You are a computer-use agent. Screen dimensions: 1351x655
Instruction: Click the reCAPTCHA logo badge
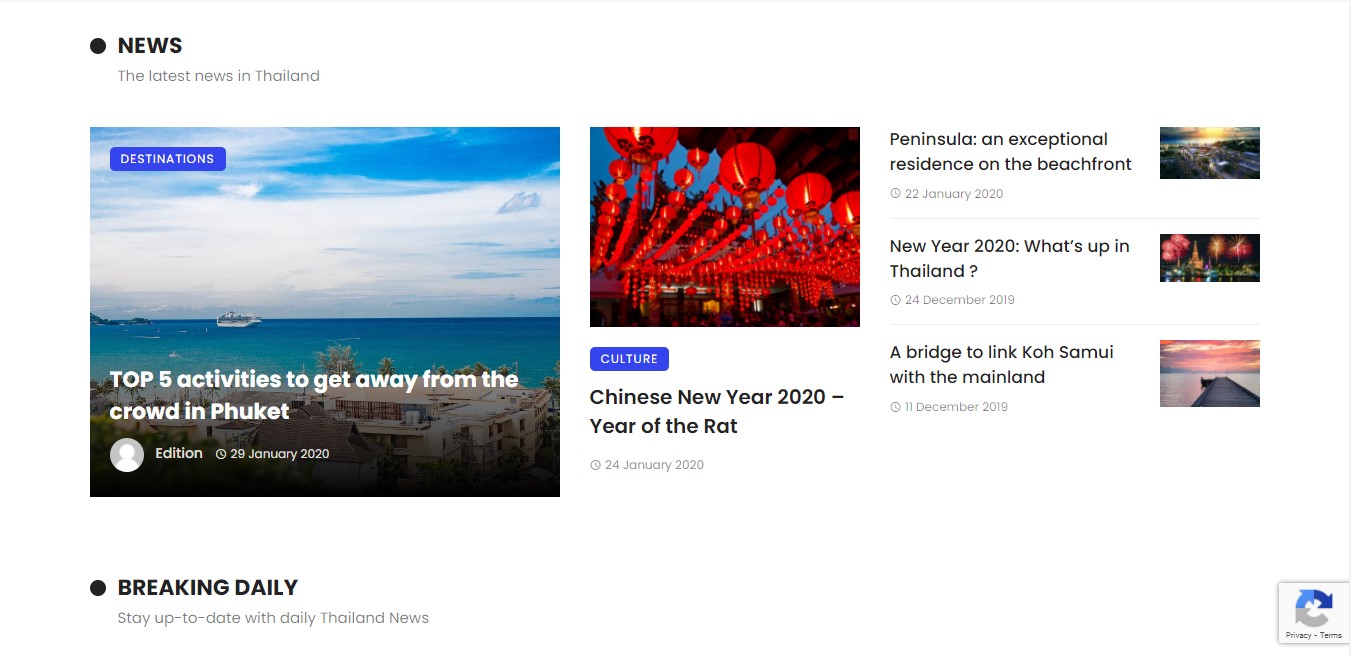tap(1313, 608)
